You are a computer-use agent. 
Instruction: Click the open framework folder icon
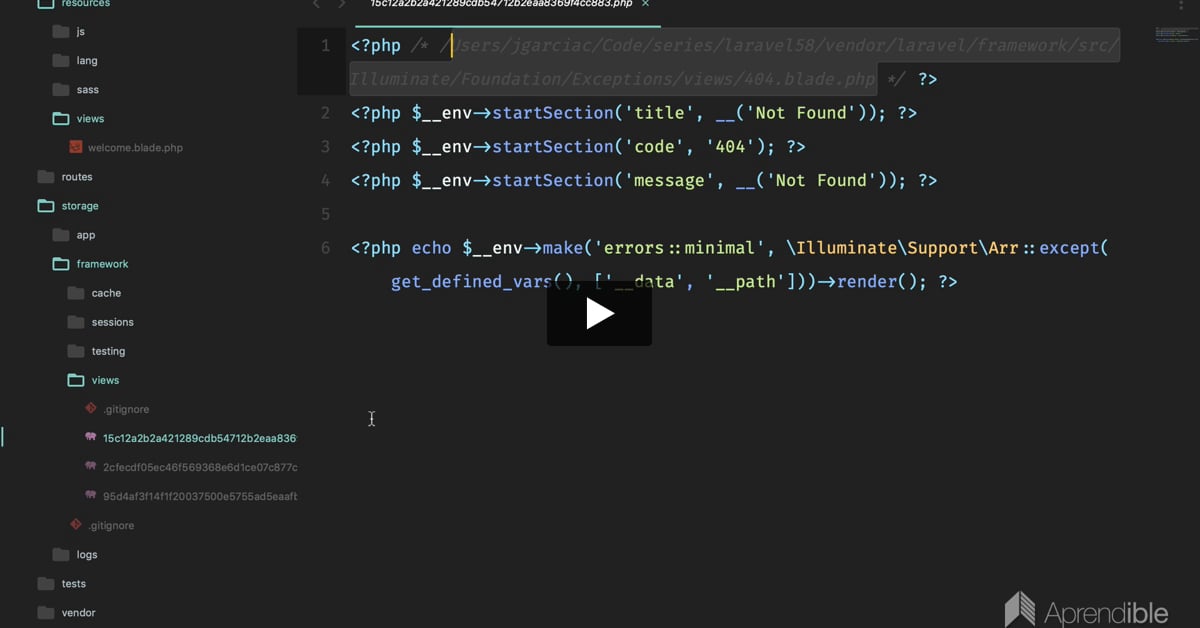tap(60, 264)
